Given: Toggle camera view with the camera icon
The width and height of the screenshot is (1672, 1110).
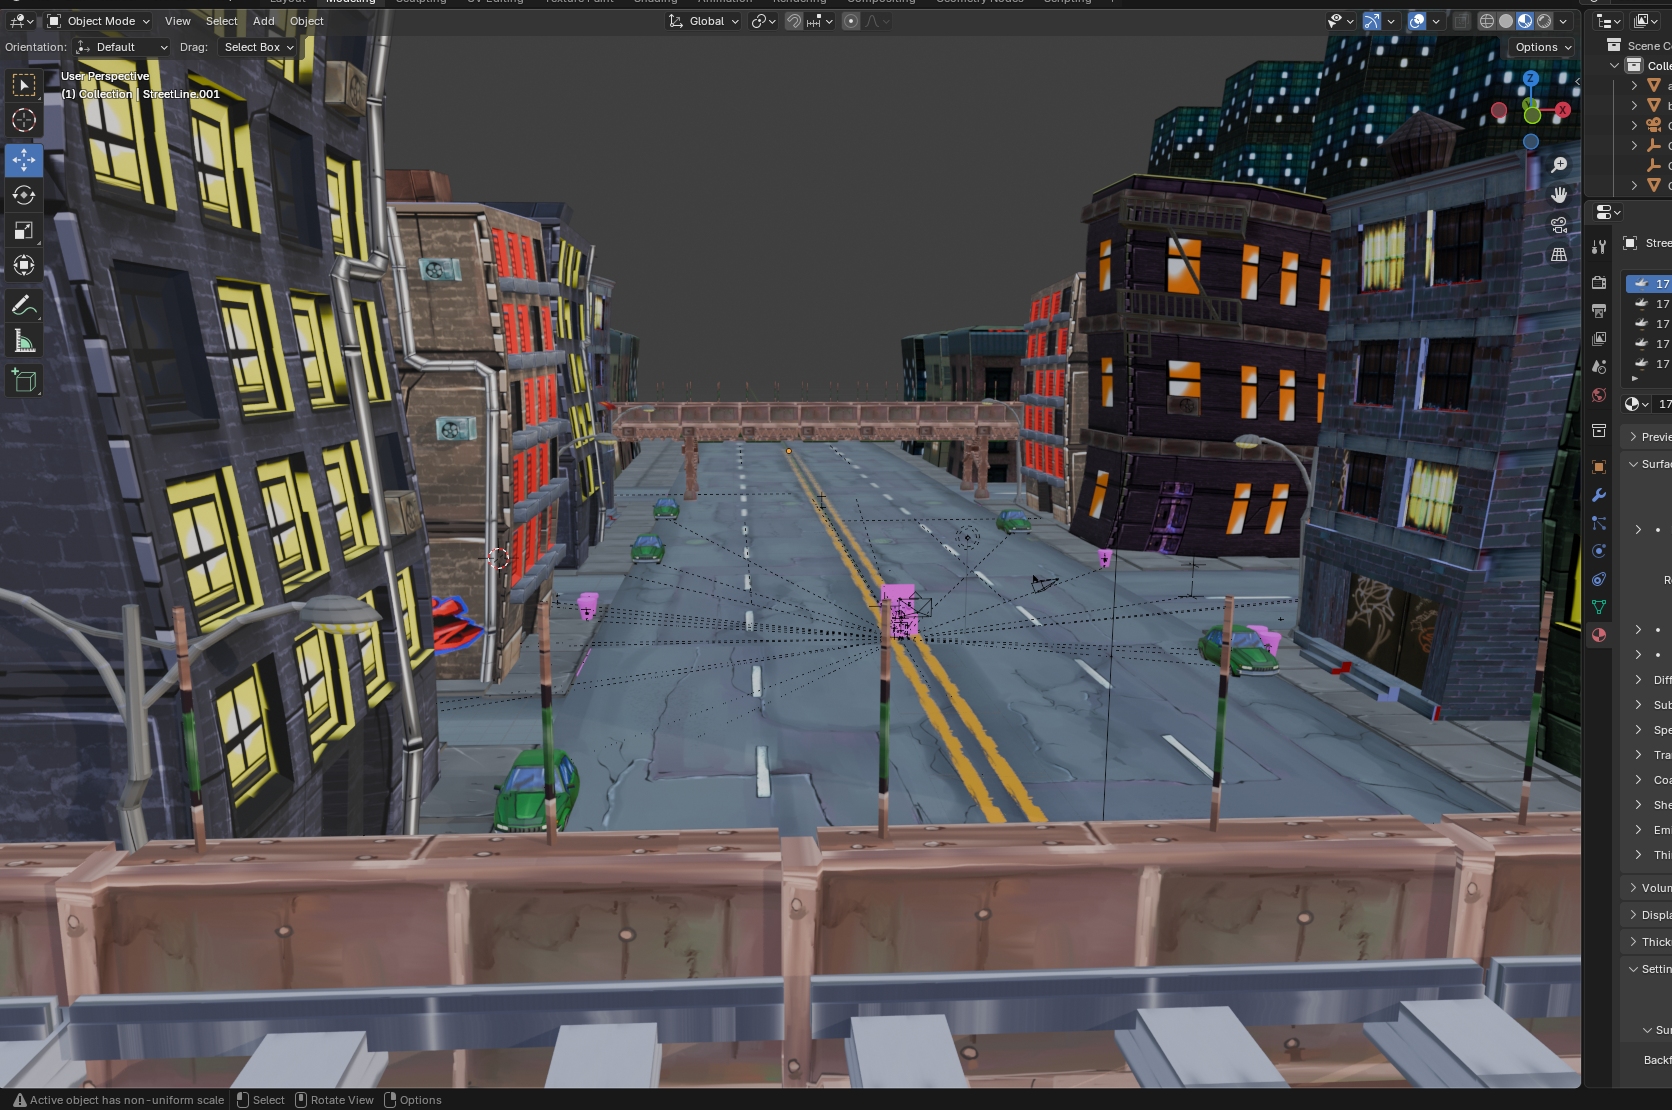Looking at the screenshot, I should (x=1559, y=225).
